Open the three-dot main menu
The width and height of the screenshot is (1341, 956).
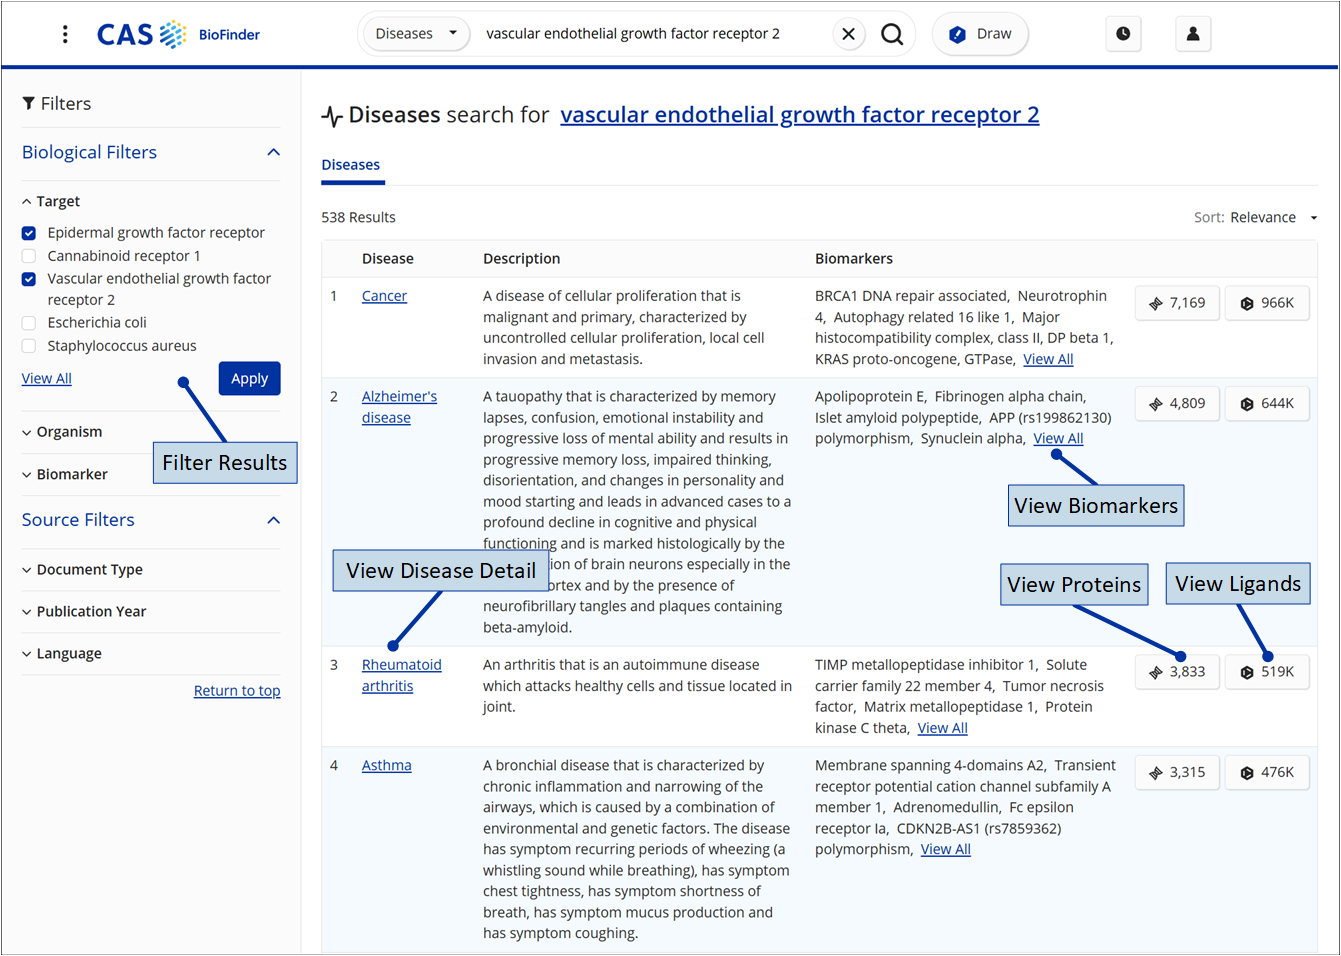65,34
